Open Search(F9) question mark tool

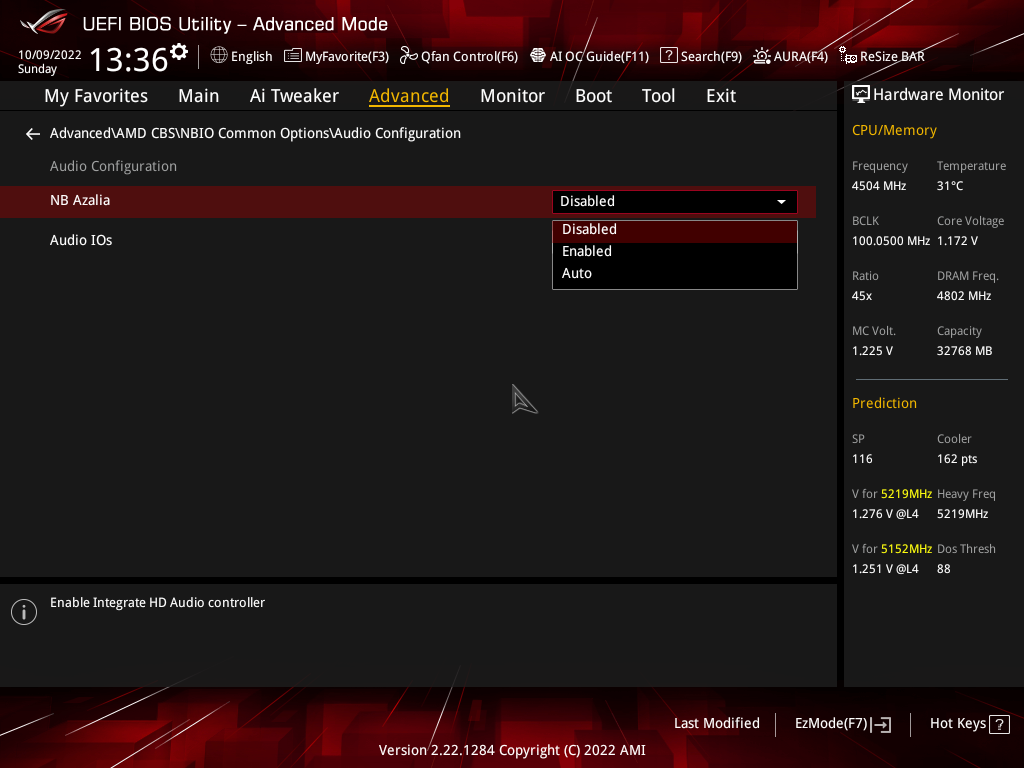click(701, 56)
